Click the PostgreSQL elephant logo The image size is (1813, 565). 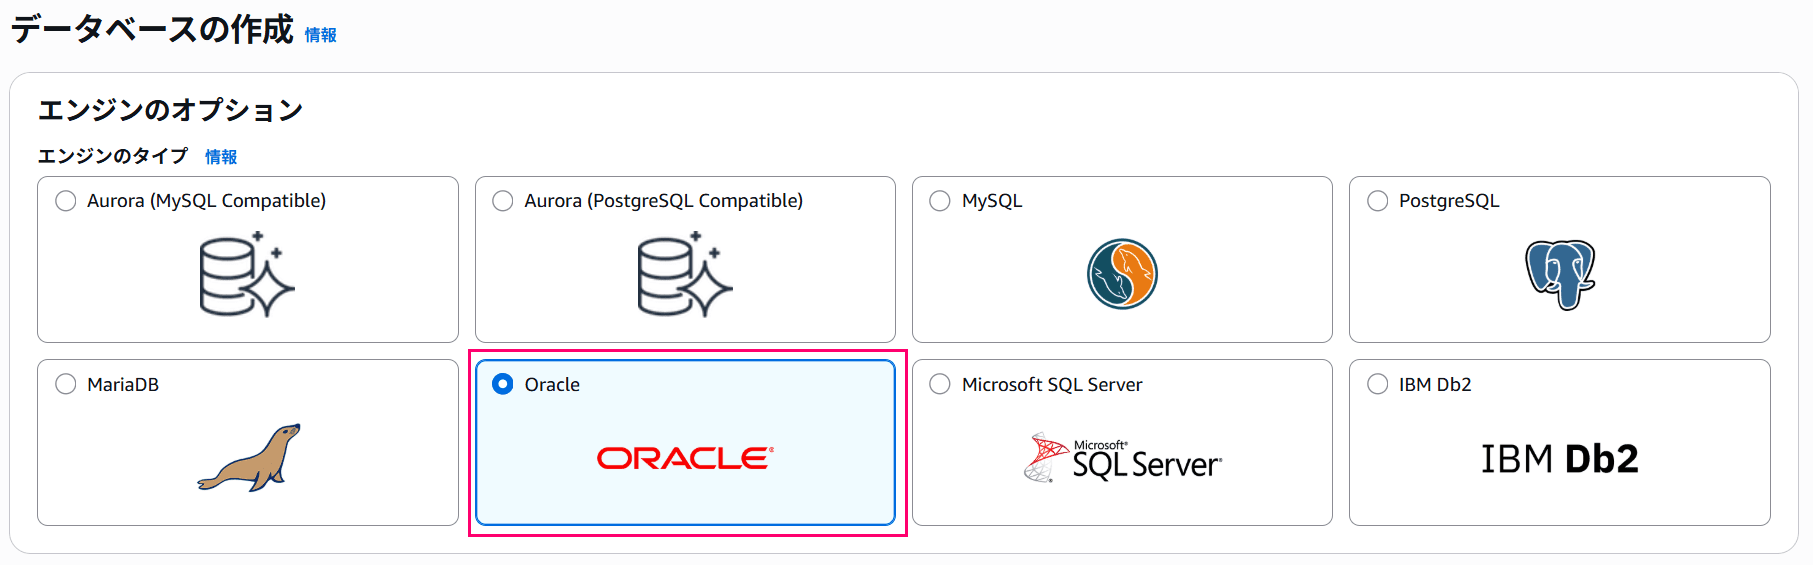(x=1560, y=275)
